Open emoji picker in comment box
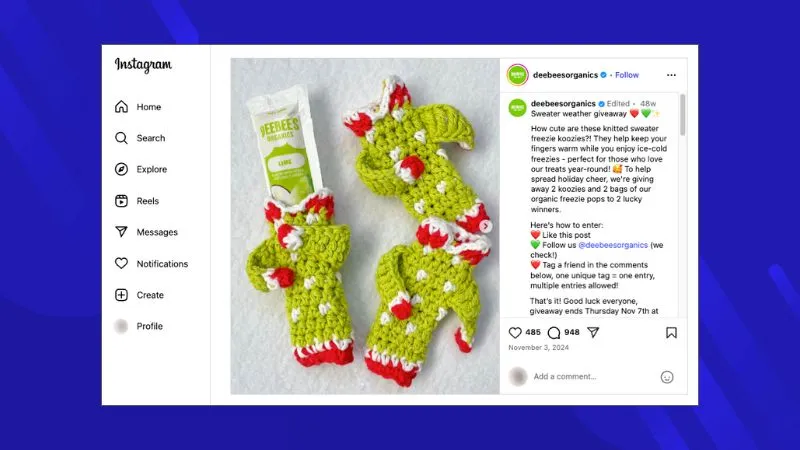 [667, 377]
